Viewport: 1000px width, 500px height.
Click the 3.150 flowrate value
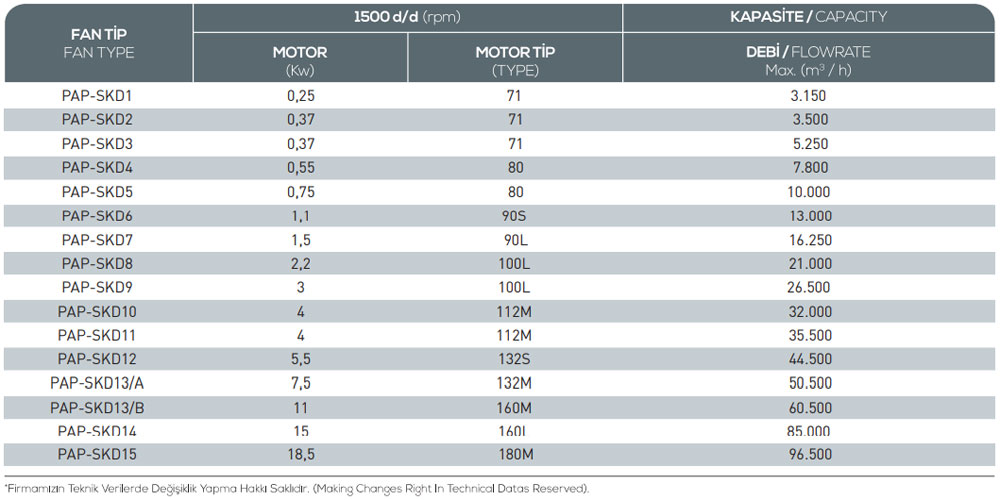pyautogui.click(x=808, y=96)
